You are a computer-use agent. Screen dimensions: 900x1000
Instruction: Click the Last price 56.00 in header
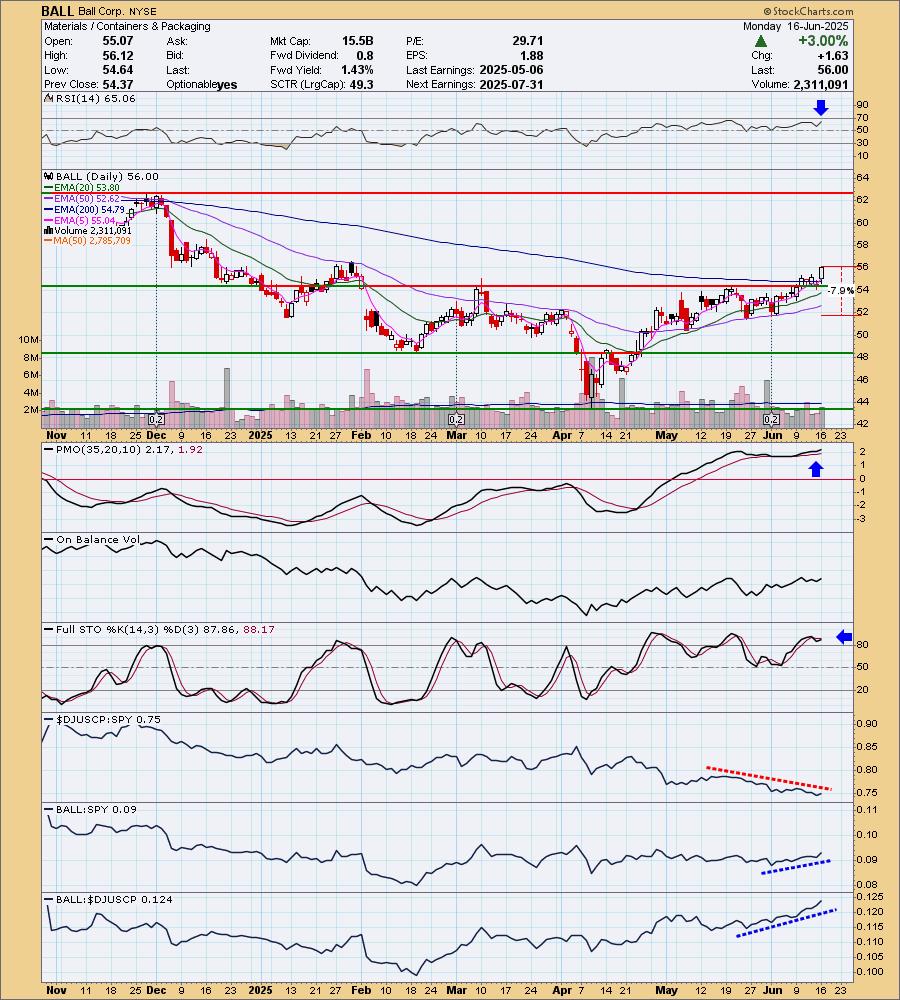pyautogui.click(x=833, y=70)
